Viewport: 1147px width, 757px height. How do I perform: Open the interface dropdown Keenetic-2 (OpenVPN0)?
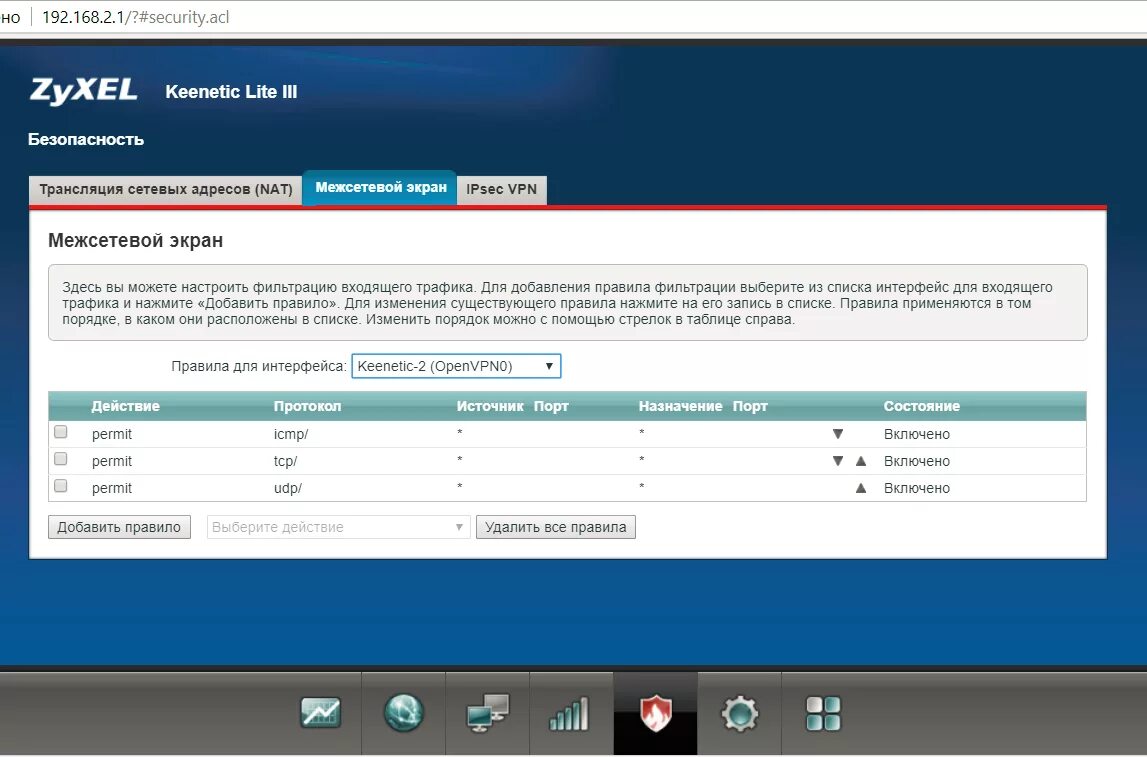[456, 366]
